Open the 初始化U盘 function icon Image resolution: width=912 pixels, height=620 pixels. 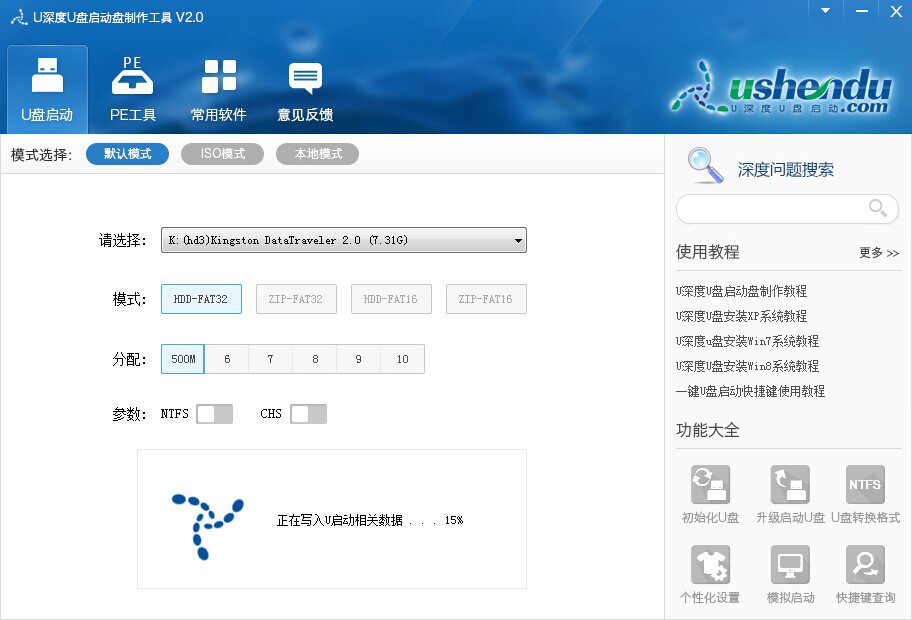(x=710, y=493)
